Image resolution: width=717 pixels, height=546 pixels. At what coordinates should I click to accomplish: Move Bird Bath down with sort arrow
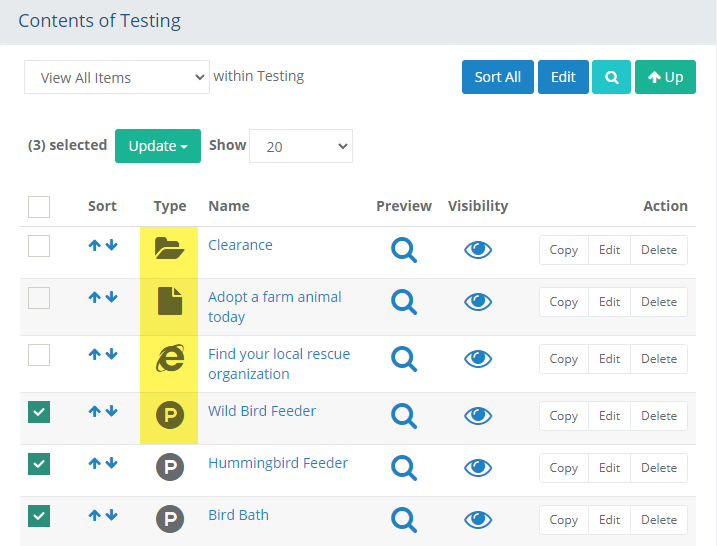pos(111,515)
